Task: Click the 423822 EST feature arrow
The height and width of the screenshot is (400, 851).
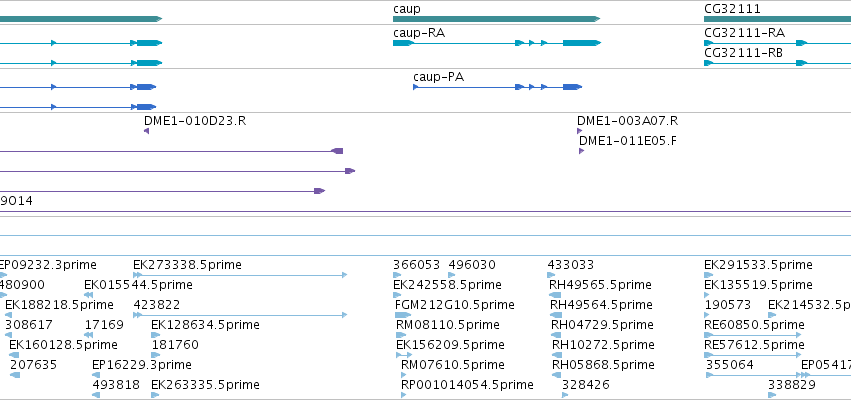Action: [x=240, y=315]
